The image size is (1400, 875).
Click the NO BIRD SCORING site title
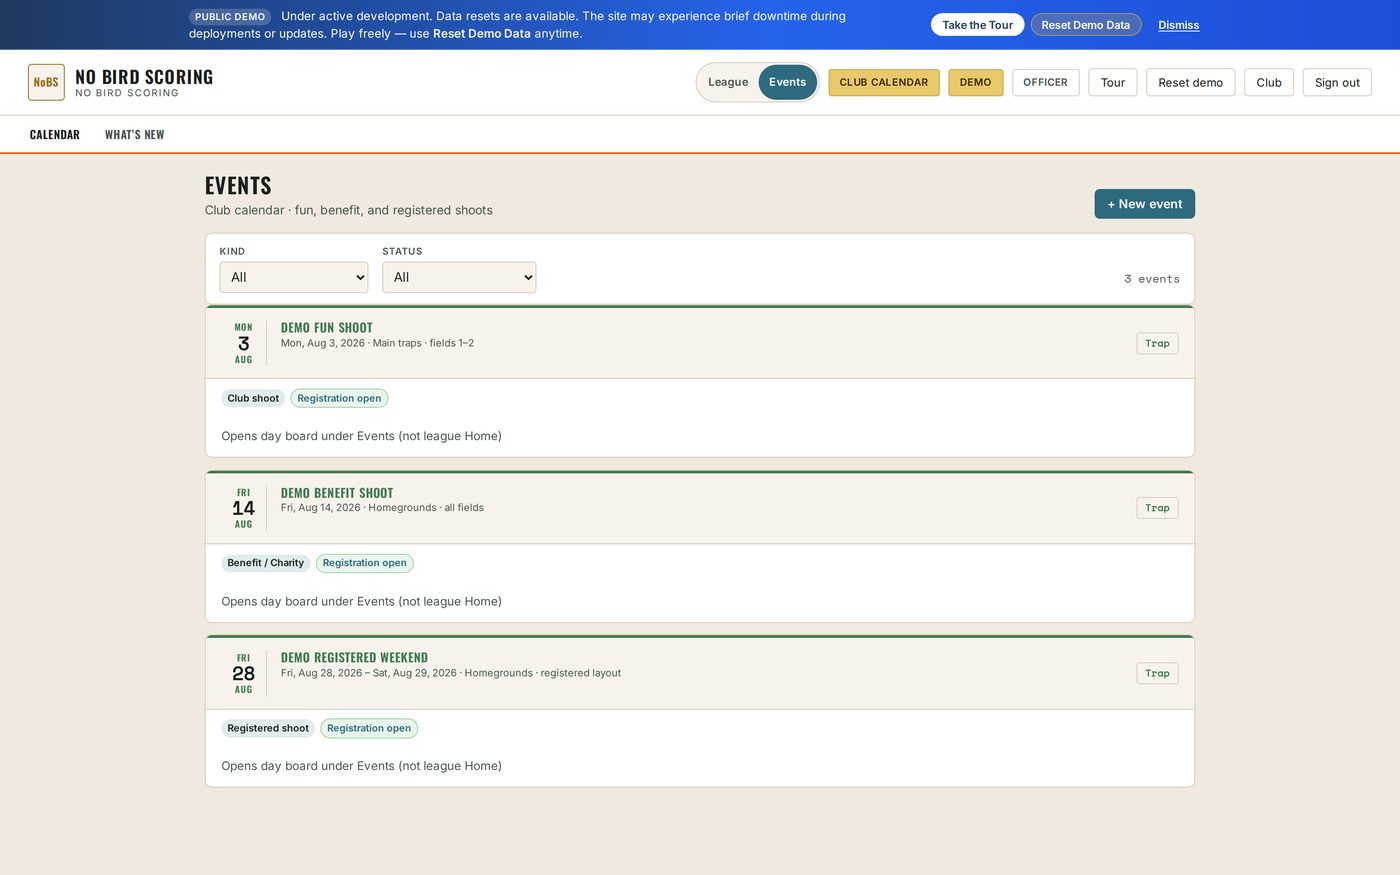pos(144,77)
